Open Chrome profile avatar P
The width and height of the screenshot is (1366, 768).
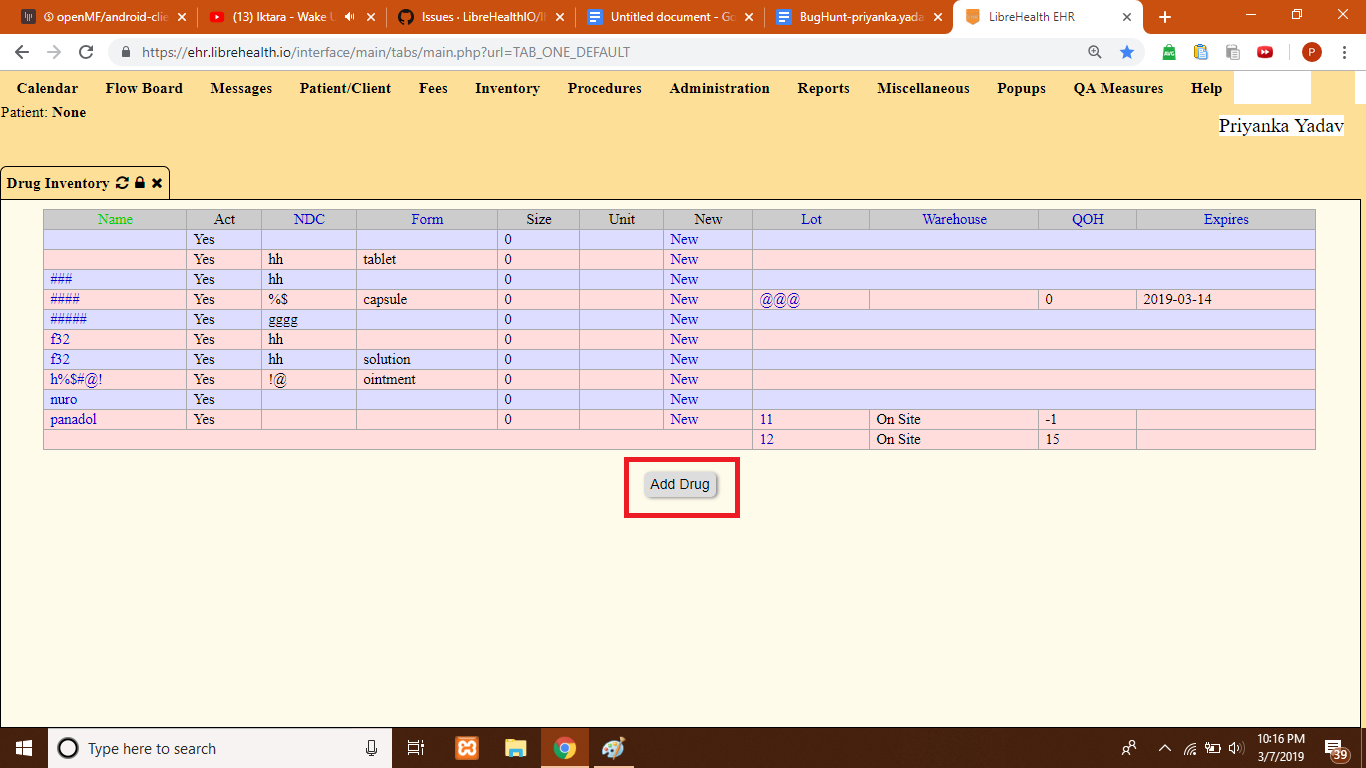click(1312, 52)
